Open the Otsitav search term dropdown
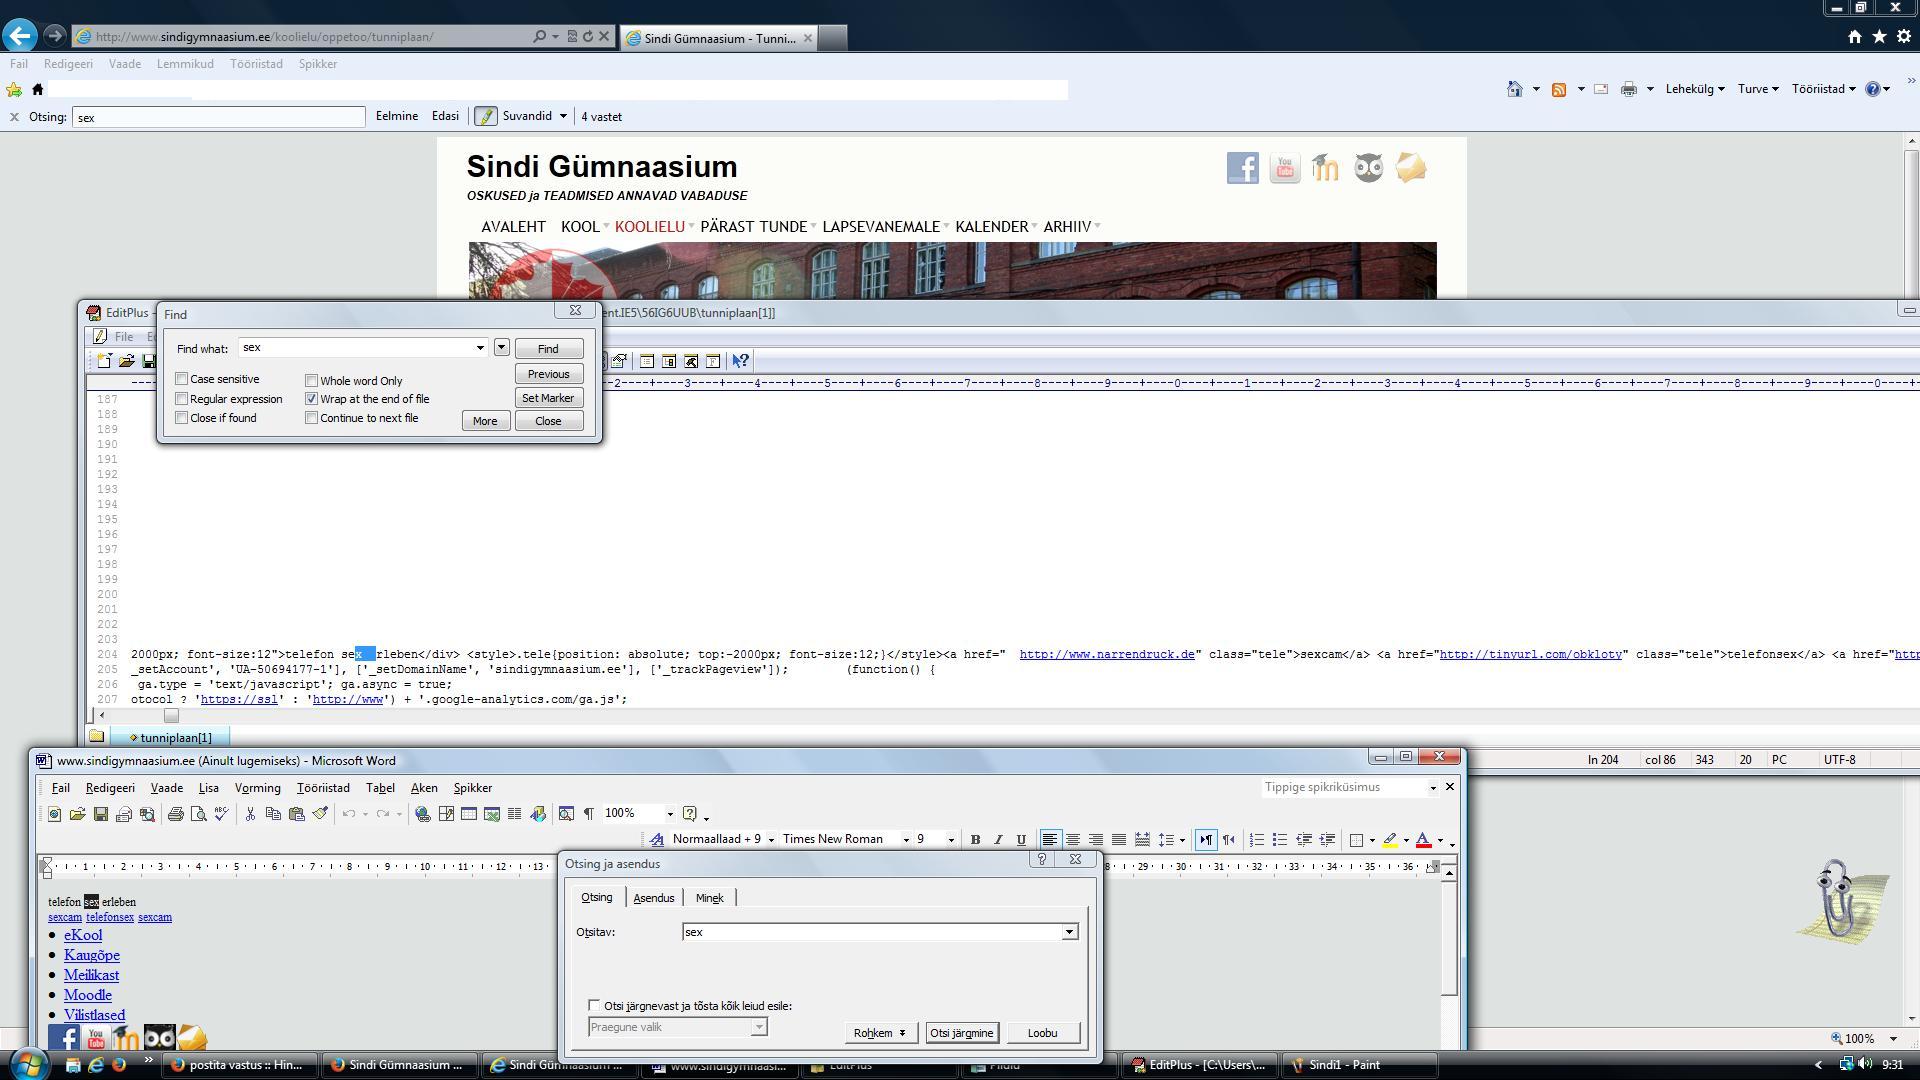1920x1080 pixels. [1069, 932]
